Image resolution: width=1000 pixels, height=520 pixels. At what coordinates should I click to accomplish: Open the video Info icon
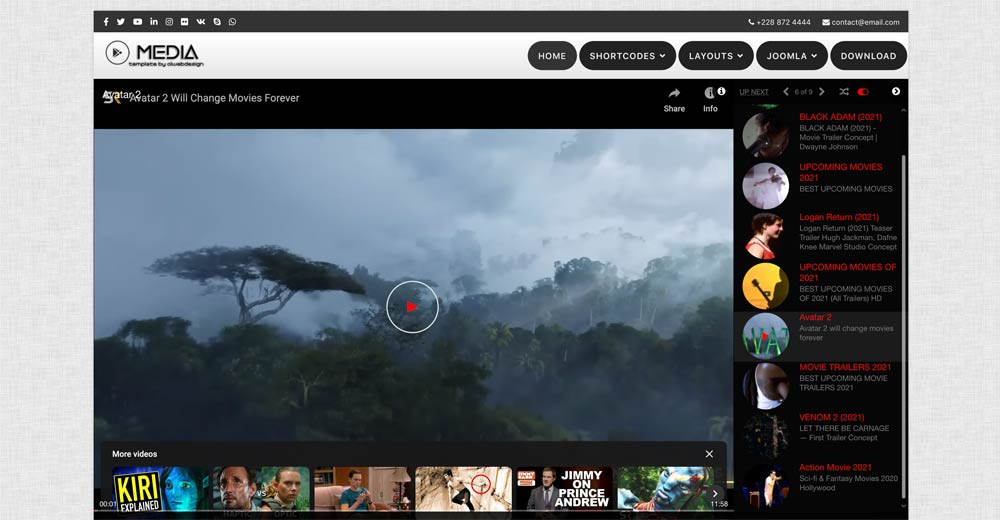click(709, 93)
